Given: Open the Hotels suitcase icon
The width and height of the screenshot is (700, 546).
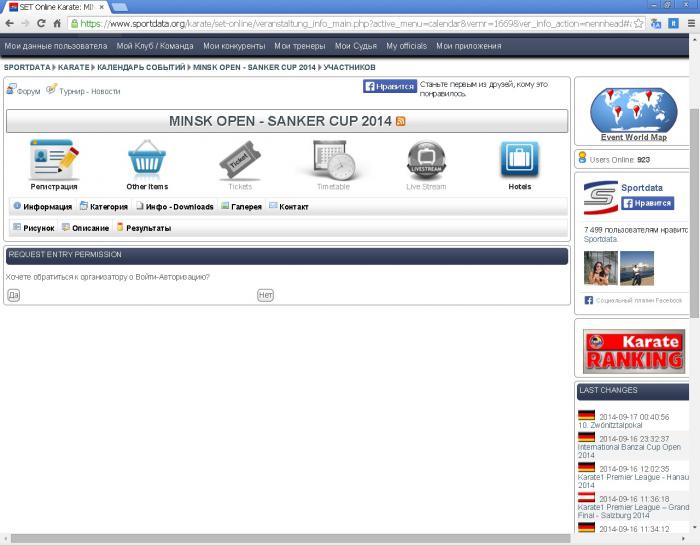Looking at the screenshot, I should [x=520, y=159].
